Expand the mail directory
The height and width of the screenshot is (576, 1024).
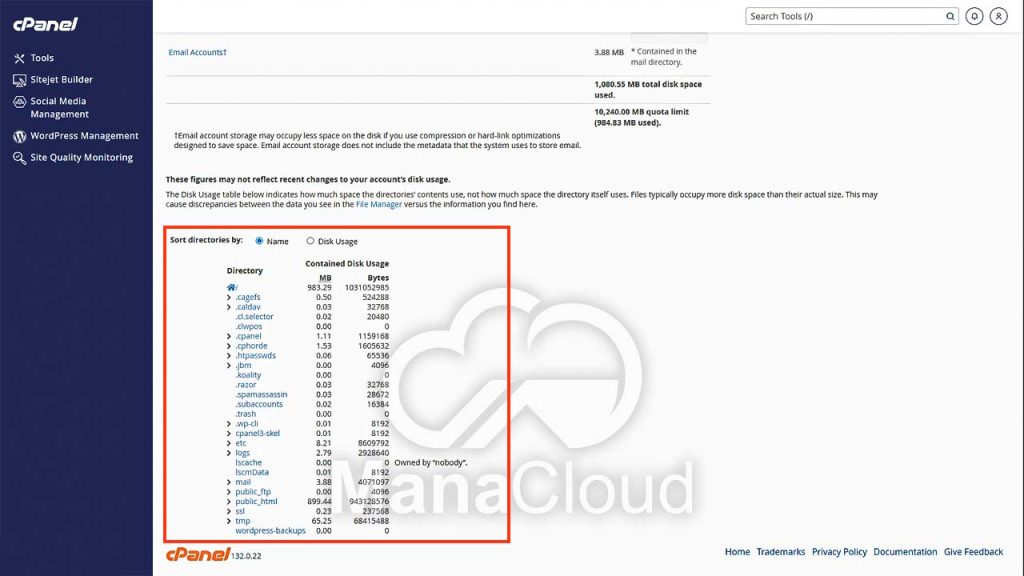(x=229, y=482)
